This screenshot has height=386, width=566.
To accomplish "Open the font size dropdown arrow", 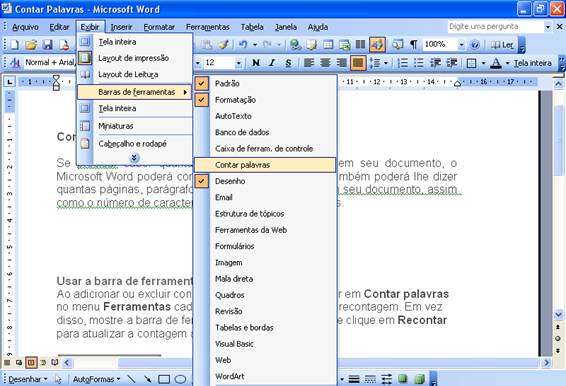I will [238, 63].
